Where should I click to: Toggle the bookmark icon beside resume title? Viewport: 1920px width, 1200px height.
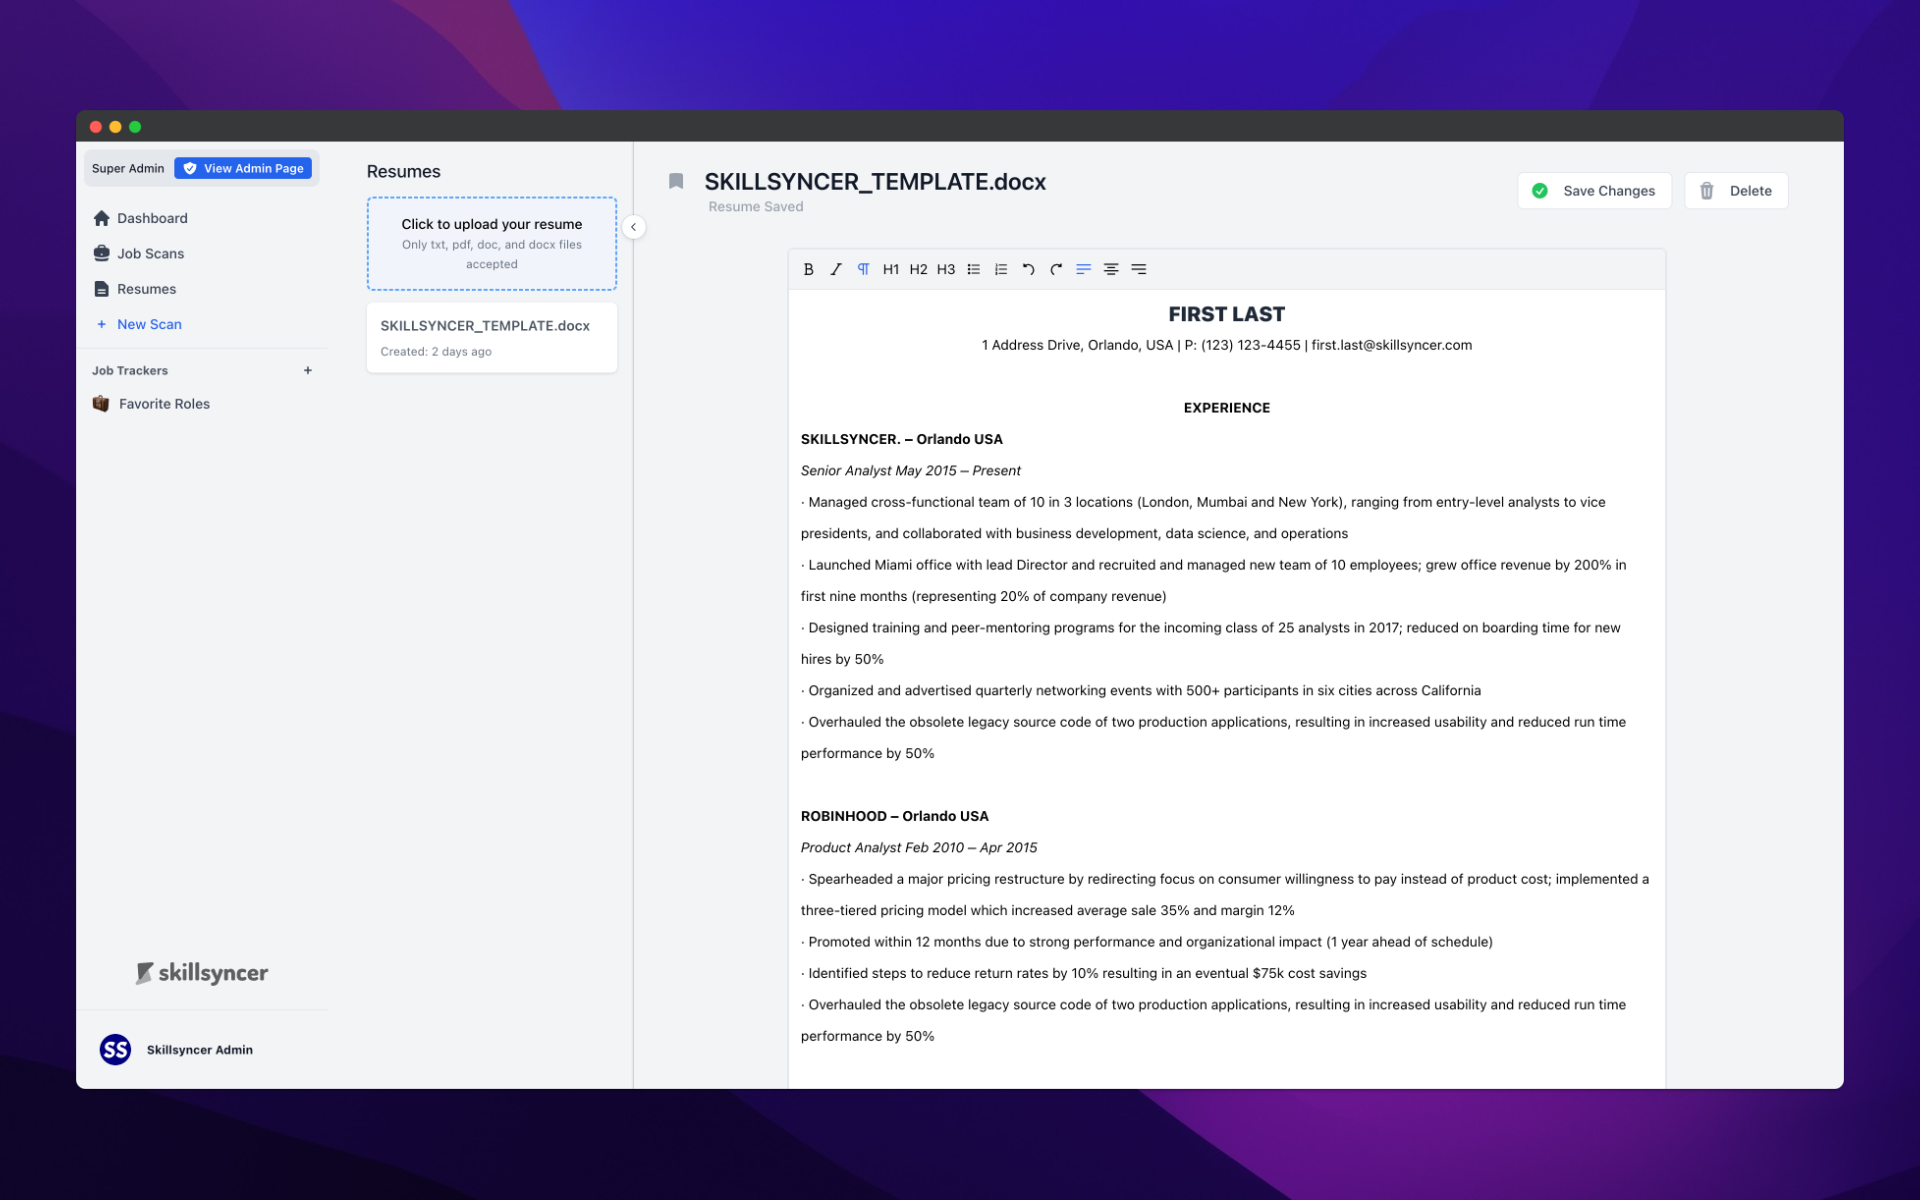(x=676, y=181)
